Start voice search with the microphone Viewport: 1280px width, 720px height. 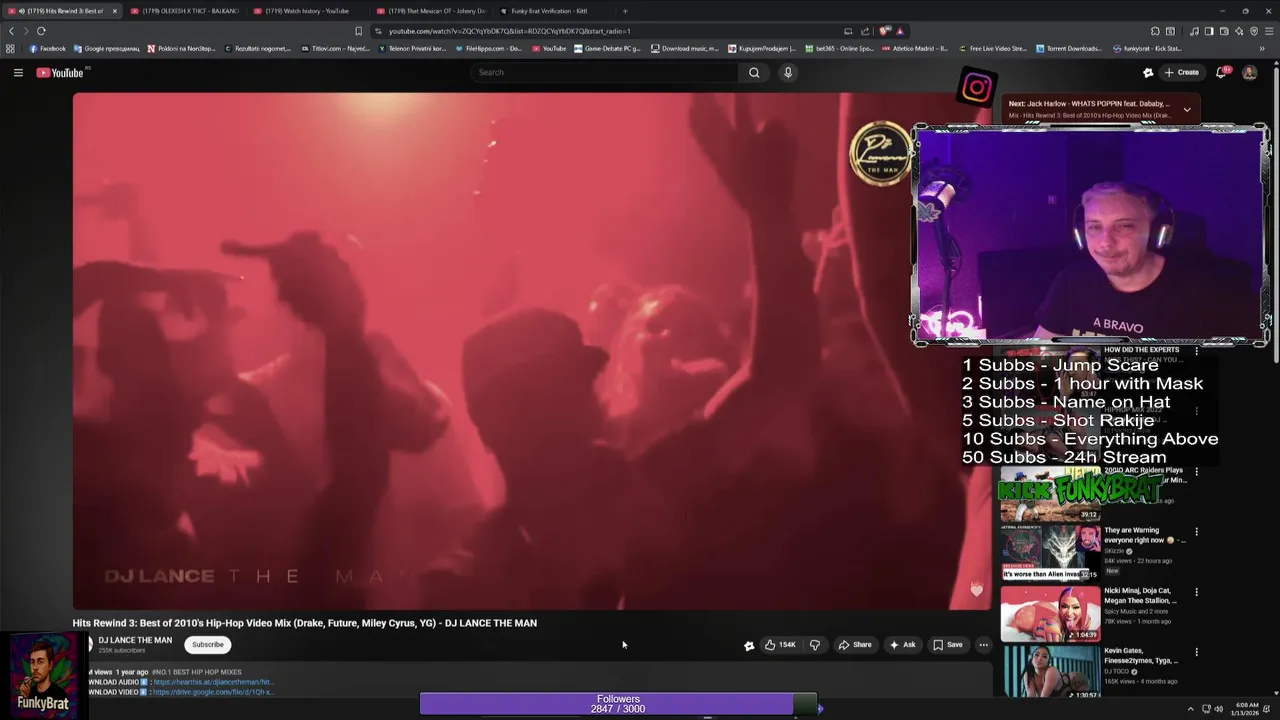(788, 72)
